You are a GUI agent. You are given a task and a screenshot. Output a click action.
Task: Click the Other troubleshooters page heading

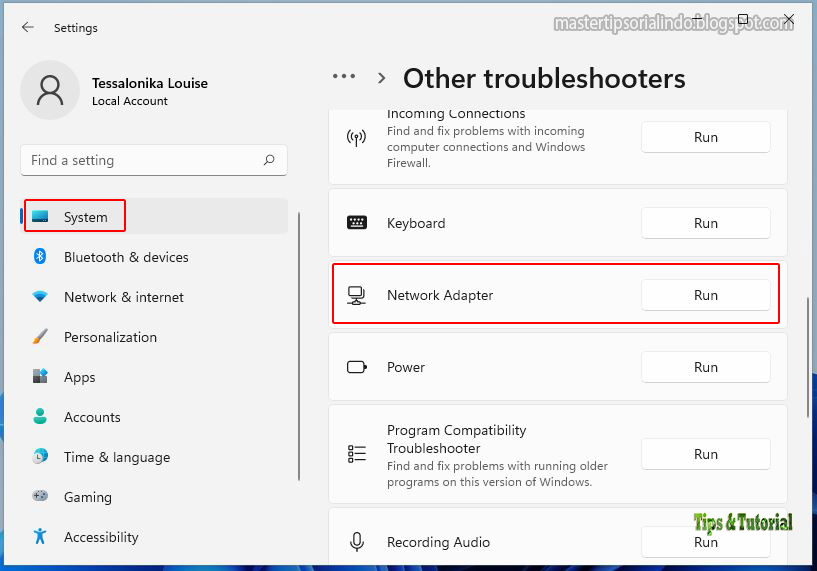pyautogui.click(x=544, y=78)
